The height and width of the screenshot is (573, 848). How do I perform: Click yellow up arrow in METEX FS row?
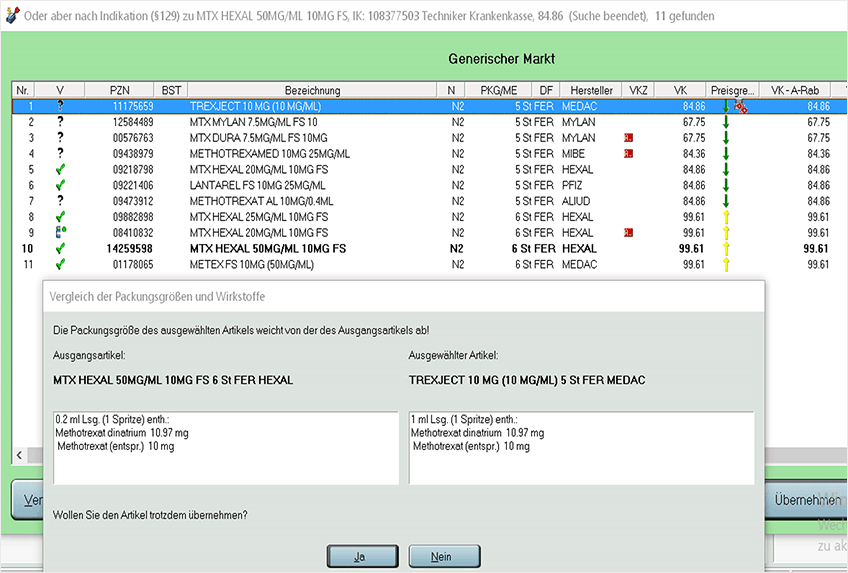[726, 264]
